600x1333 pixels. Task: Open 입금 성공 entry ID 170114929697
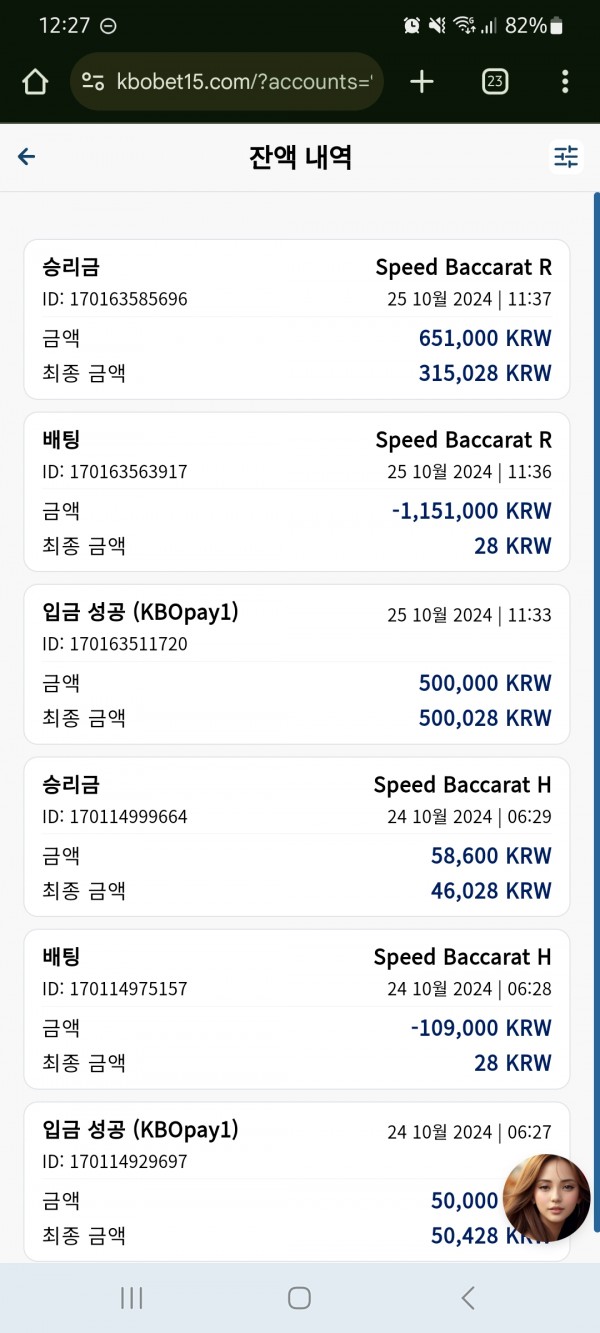click(x=297, y=1182)
